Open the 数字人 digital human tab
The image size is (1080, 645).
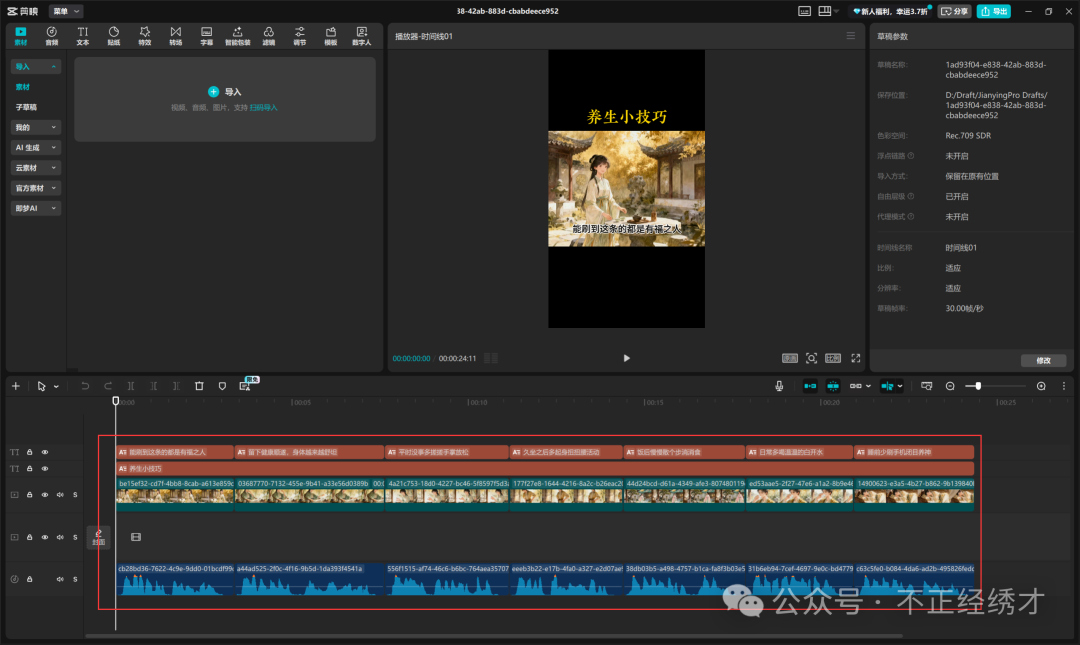click(x=362, y=36)
